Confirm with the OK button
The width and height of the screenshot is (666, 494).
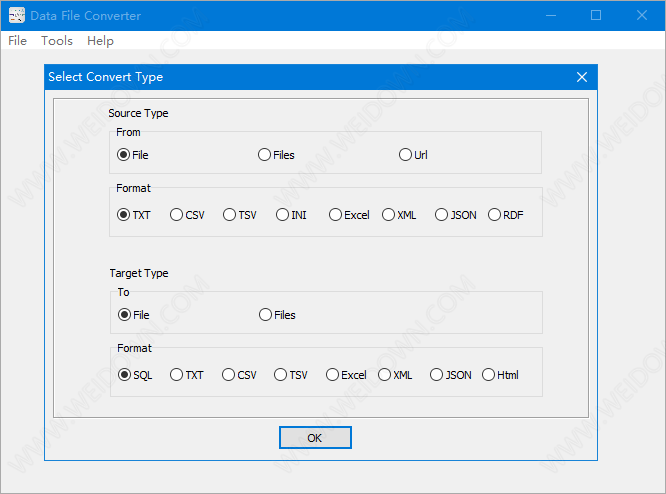pyautogui.click(x=315, y=438)
